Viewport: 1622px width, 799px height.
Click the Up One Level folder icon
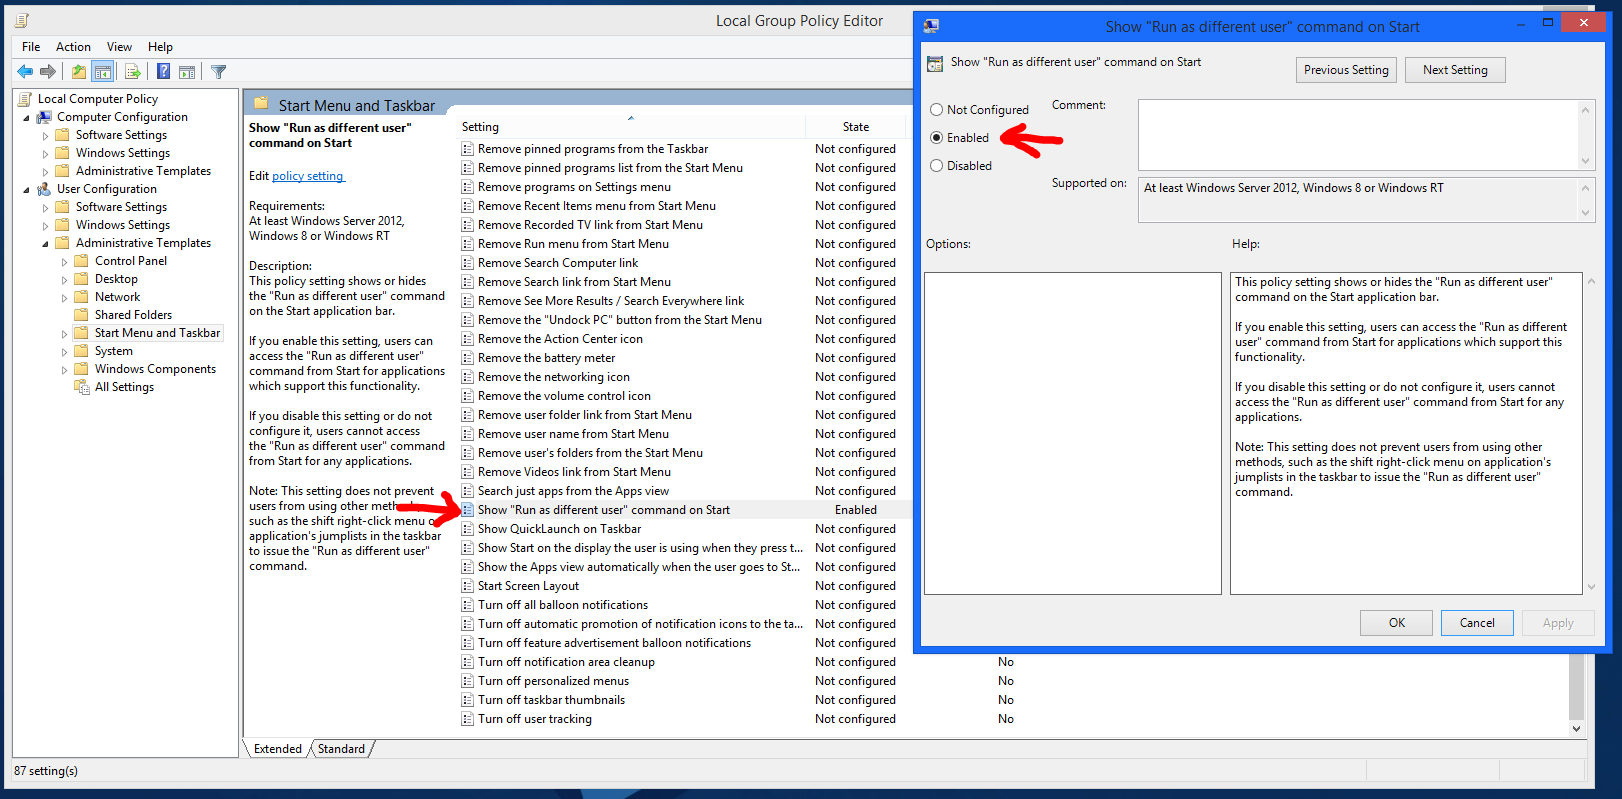(78, 72)
